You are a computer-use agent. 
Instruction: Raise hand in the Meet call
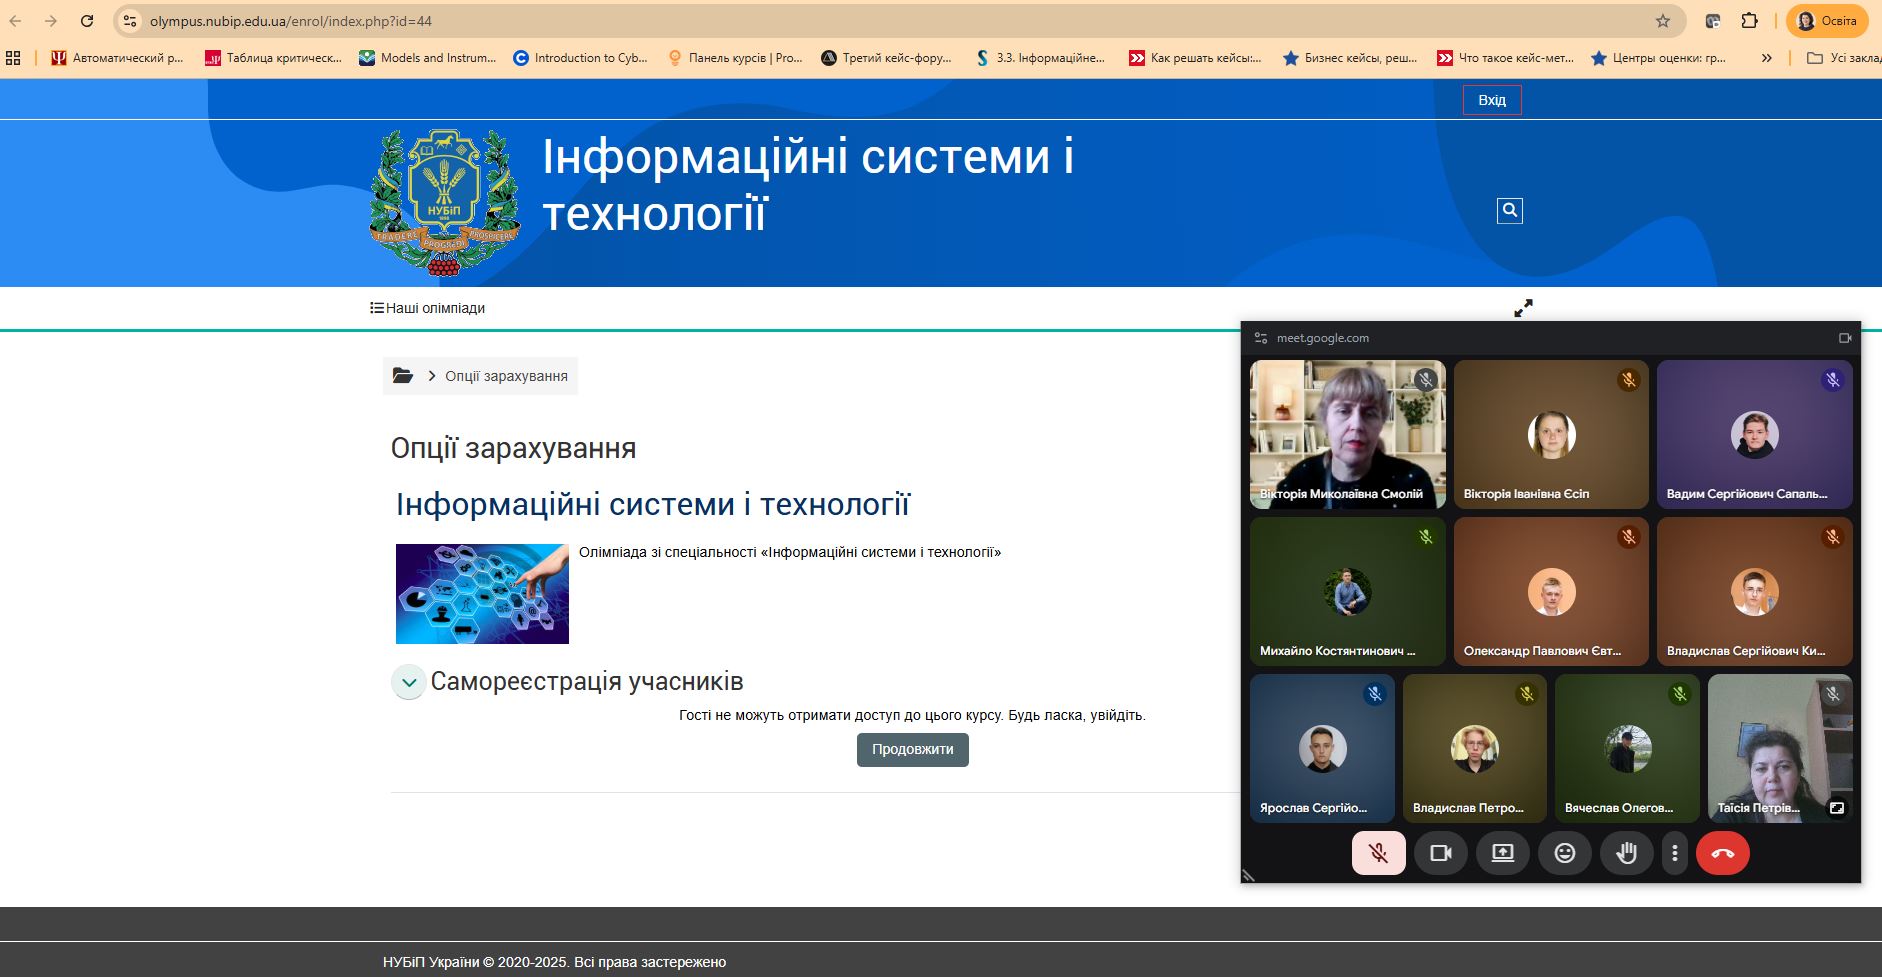pyautogui.click(x=1626, y=853)
